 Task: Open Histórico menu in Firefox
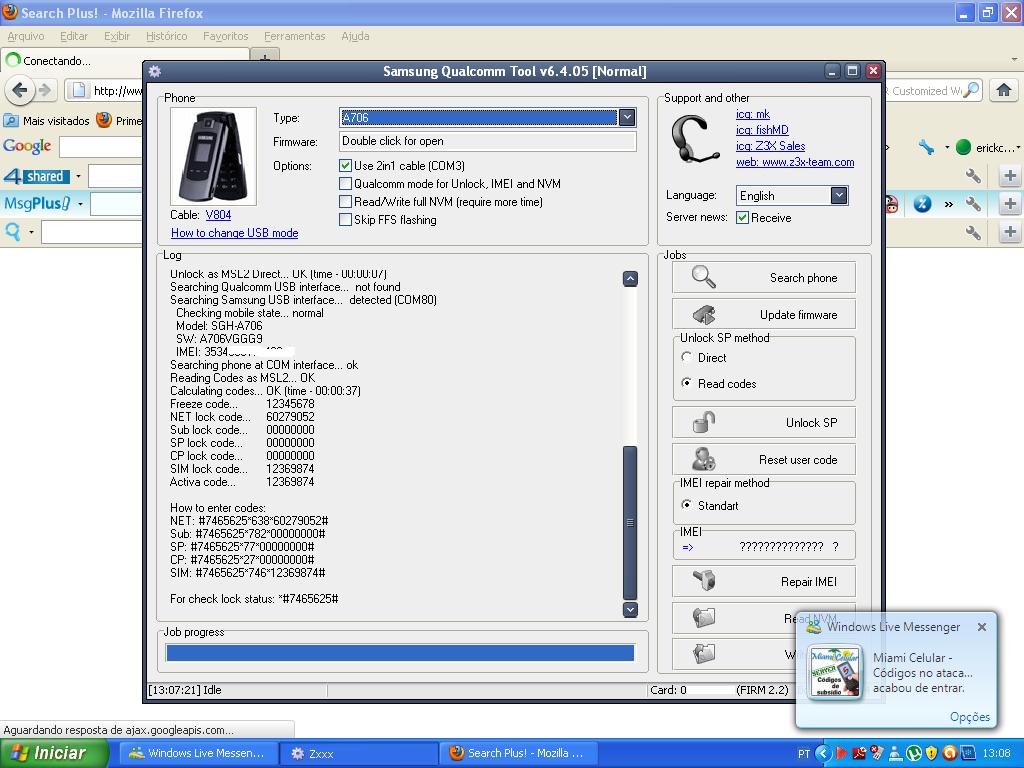[x=167, y=36]
